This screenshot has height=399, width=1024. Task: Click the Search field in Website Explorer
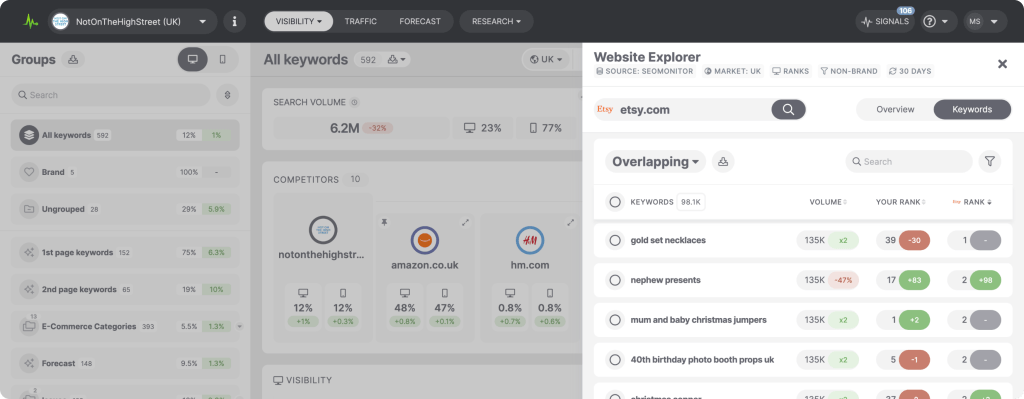(909, 161)
